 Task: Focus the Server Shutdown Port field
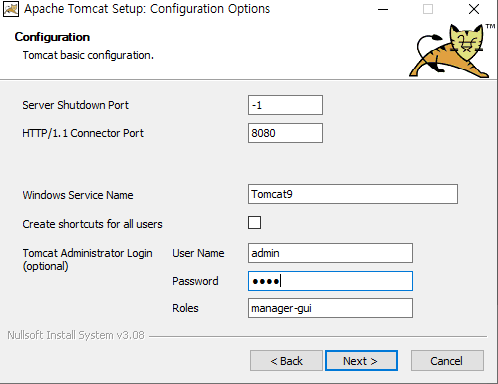point(285,105)
